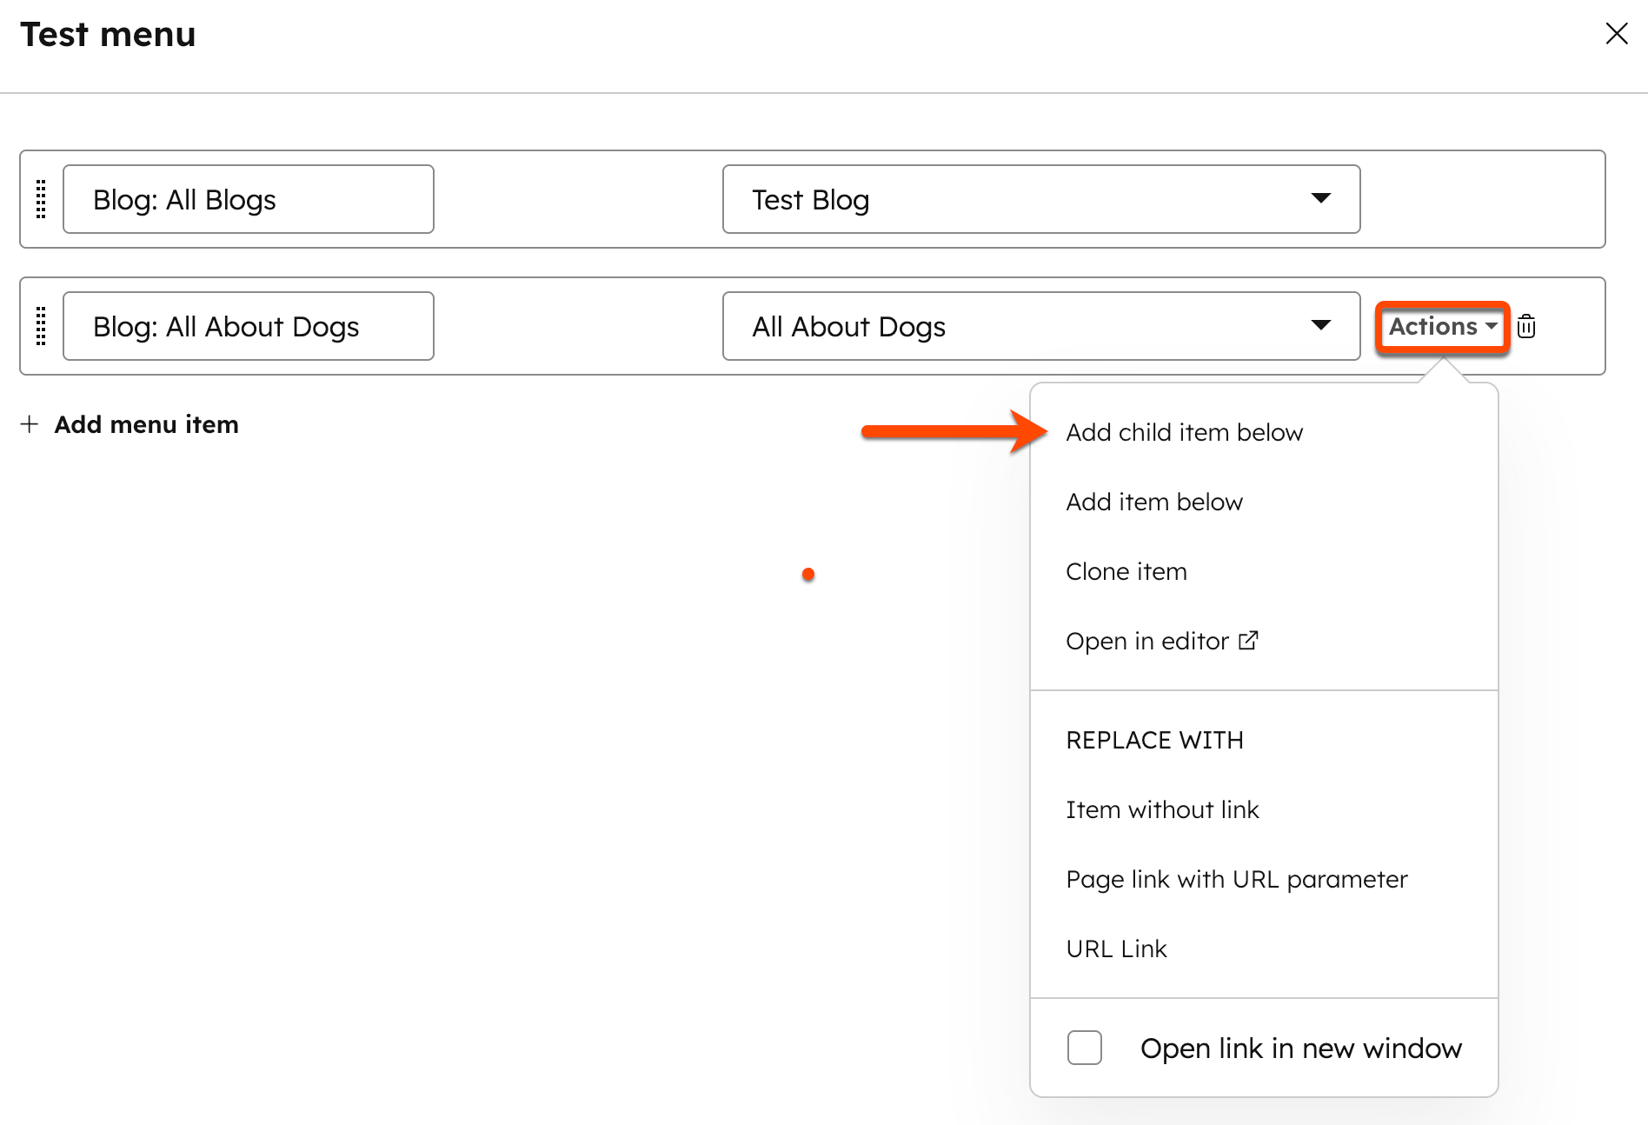
Task: Click the Blog: All Blogs label field
Action: click(x=248, y=199)
